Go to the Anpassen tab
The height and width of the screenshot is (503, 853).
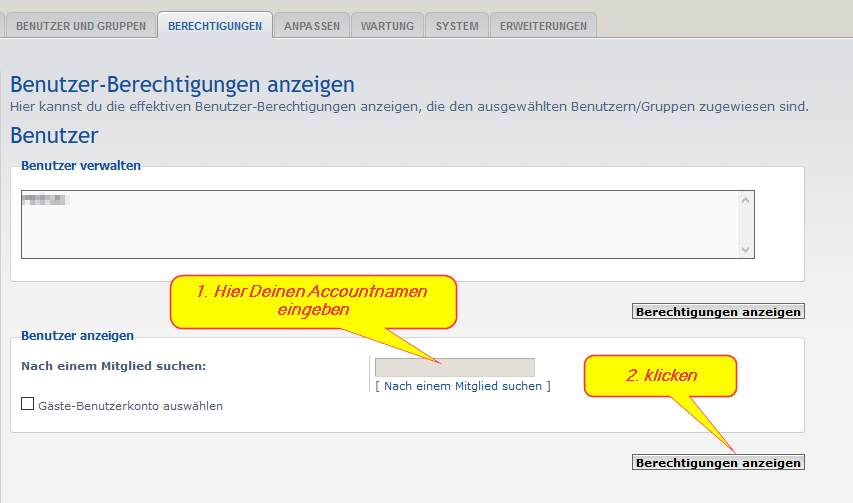tap(311, 26)
